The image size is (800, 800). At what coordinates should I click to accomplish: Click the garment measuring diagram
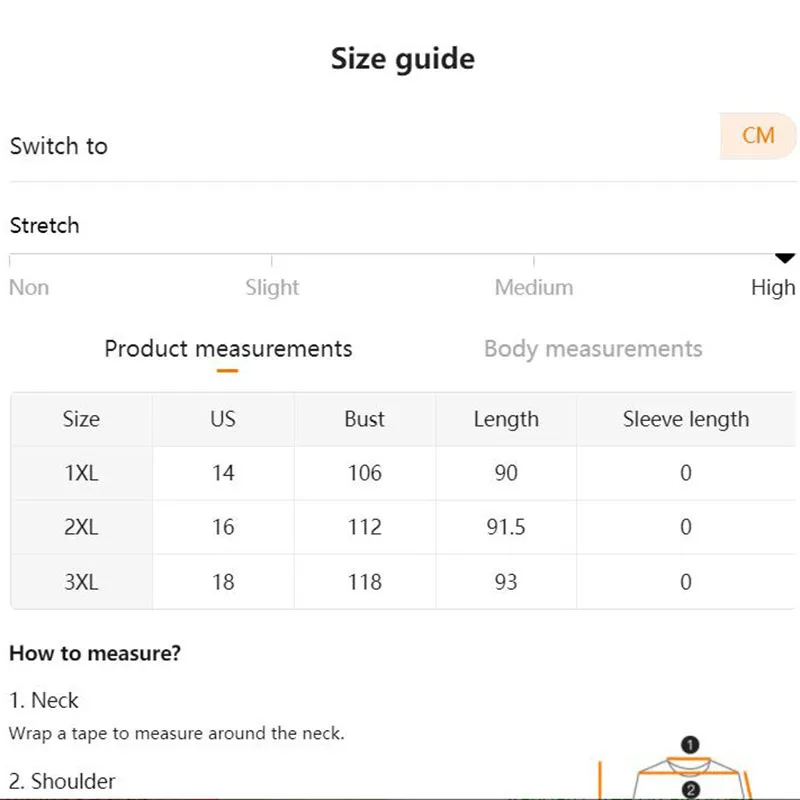690,775
